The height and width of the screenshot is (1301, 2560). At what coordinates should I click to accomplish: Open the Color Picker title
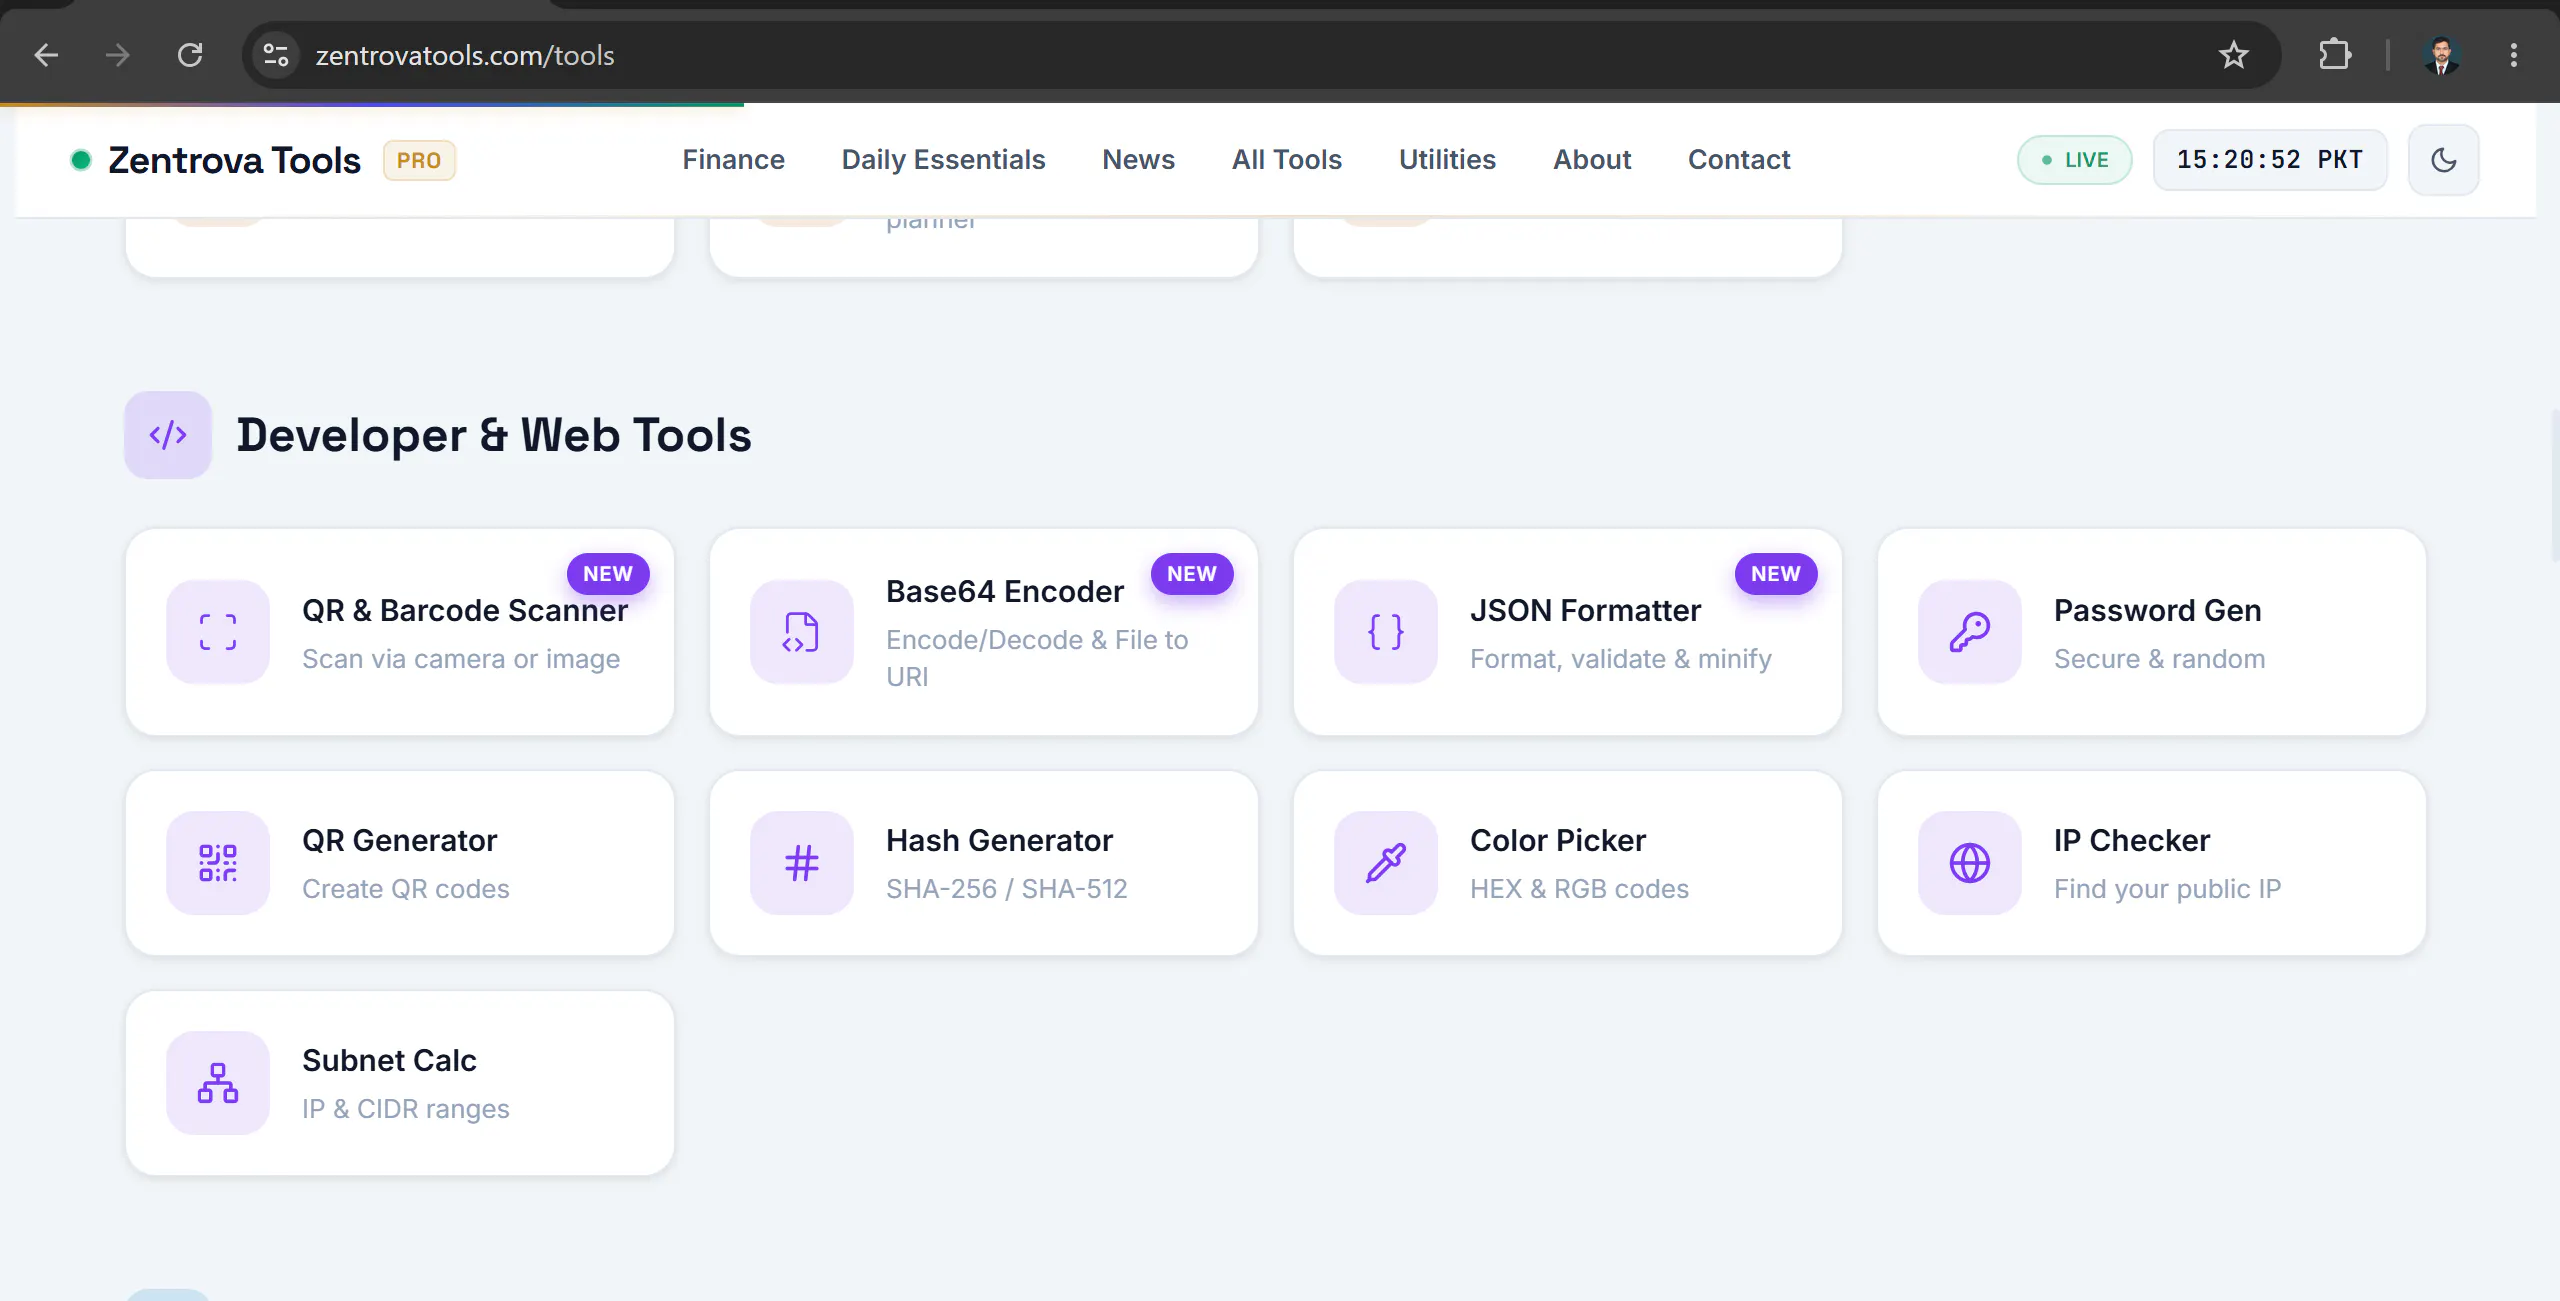click(1557, 841)
